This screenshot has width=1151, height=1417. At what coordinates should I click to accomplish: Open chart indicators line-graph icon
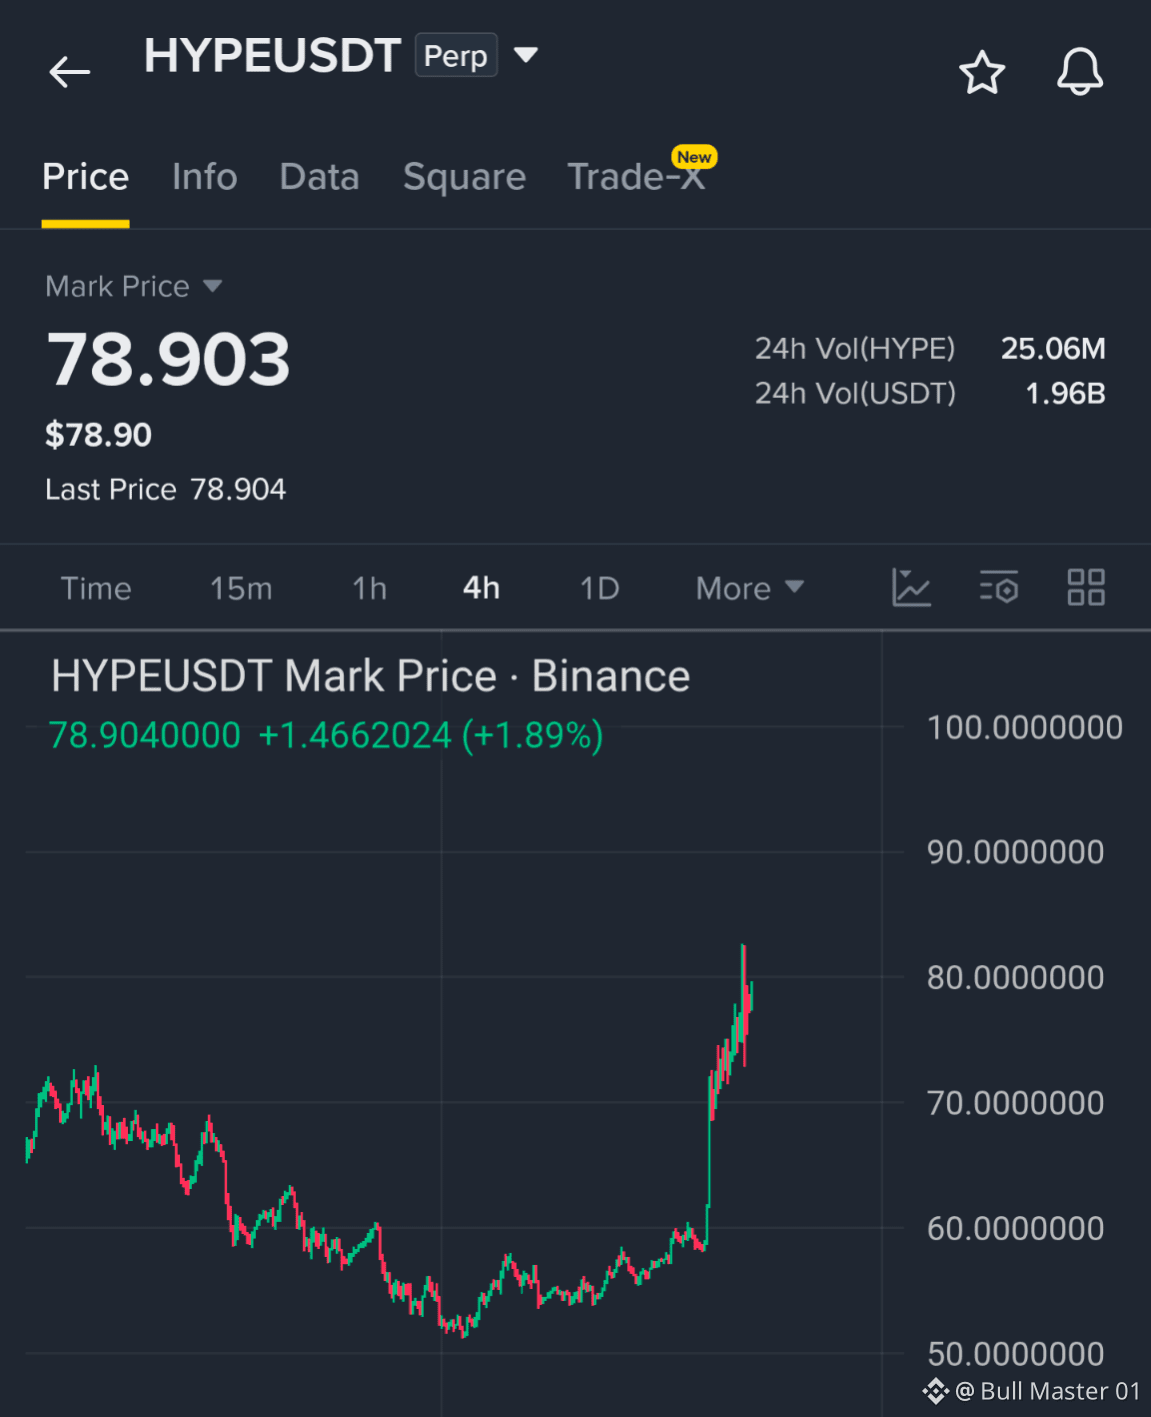tap(911, 587)
